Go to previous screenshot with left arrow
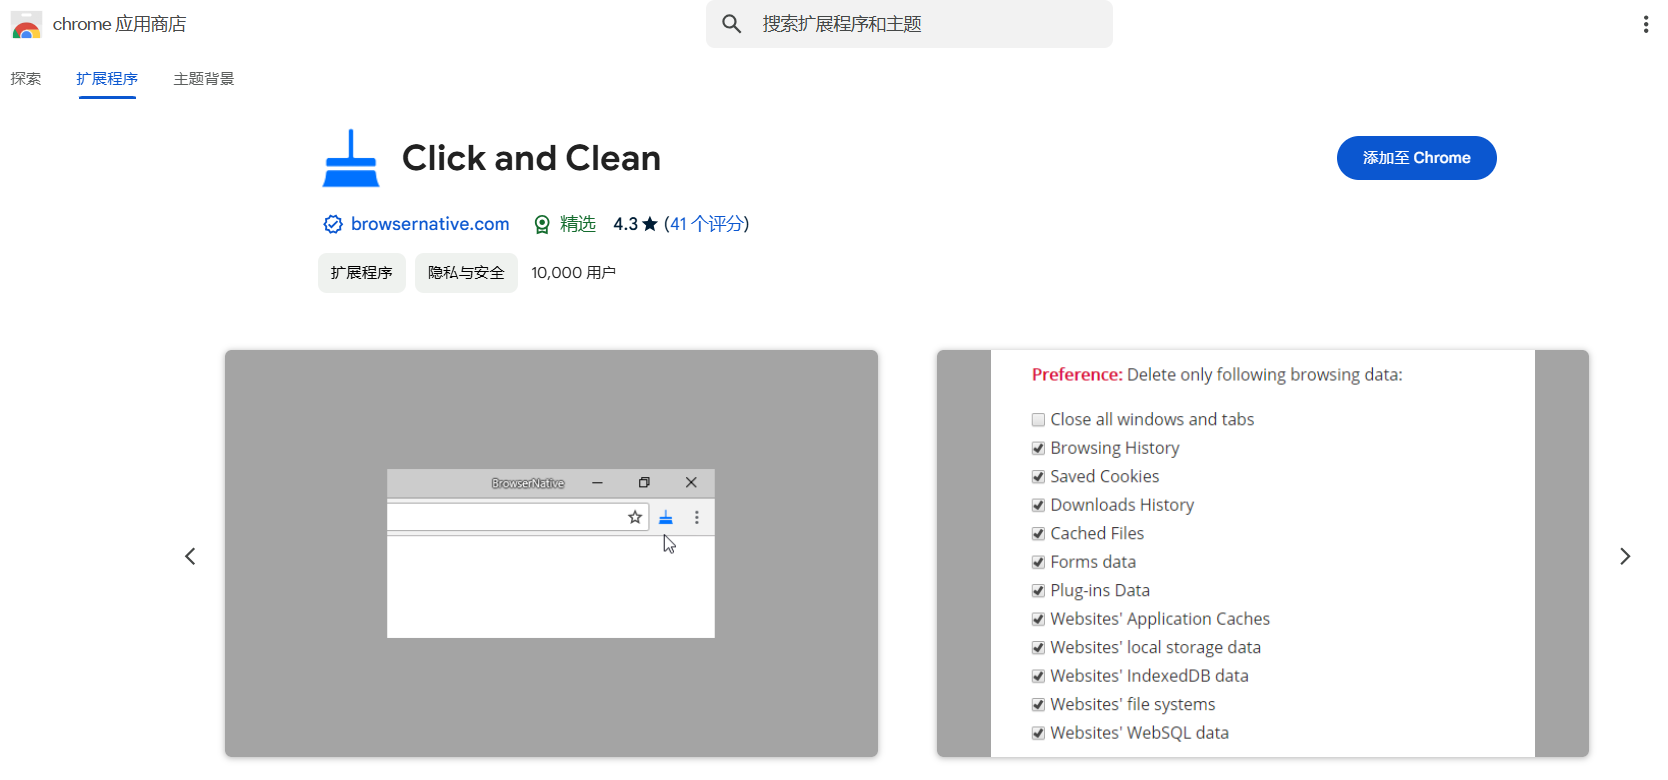The height and width of the screenshot is (780, 1668). 190,556
